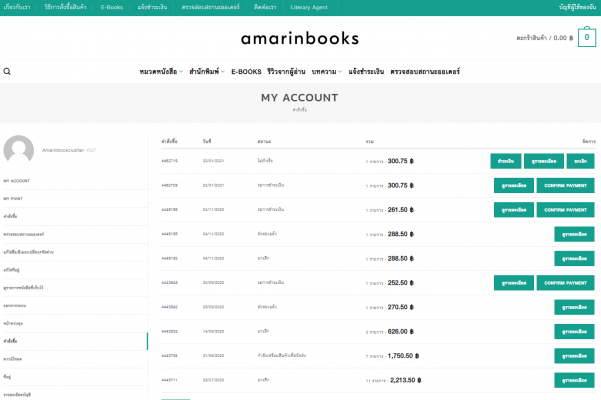
Task: Expand the หมวดหนังสือ menu
Action: 161,72
